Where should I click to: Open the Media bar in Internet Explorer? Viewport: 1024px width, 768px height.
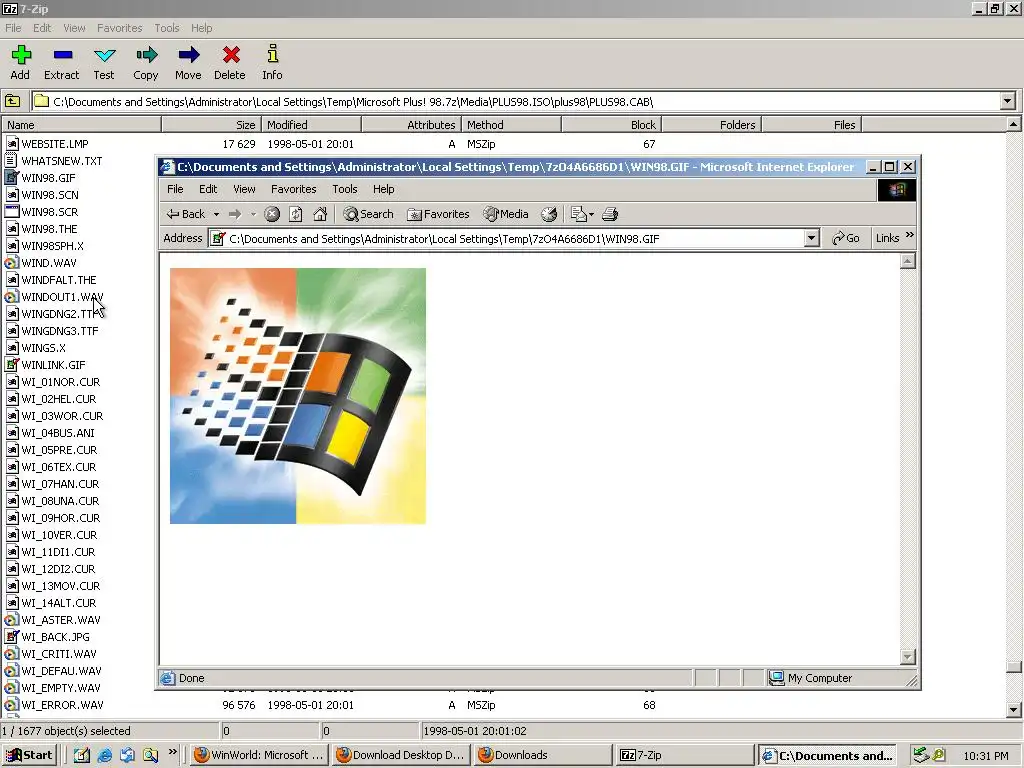tap(506, 214)
